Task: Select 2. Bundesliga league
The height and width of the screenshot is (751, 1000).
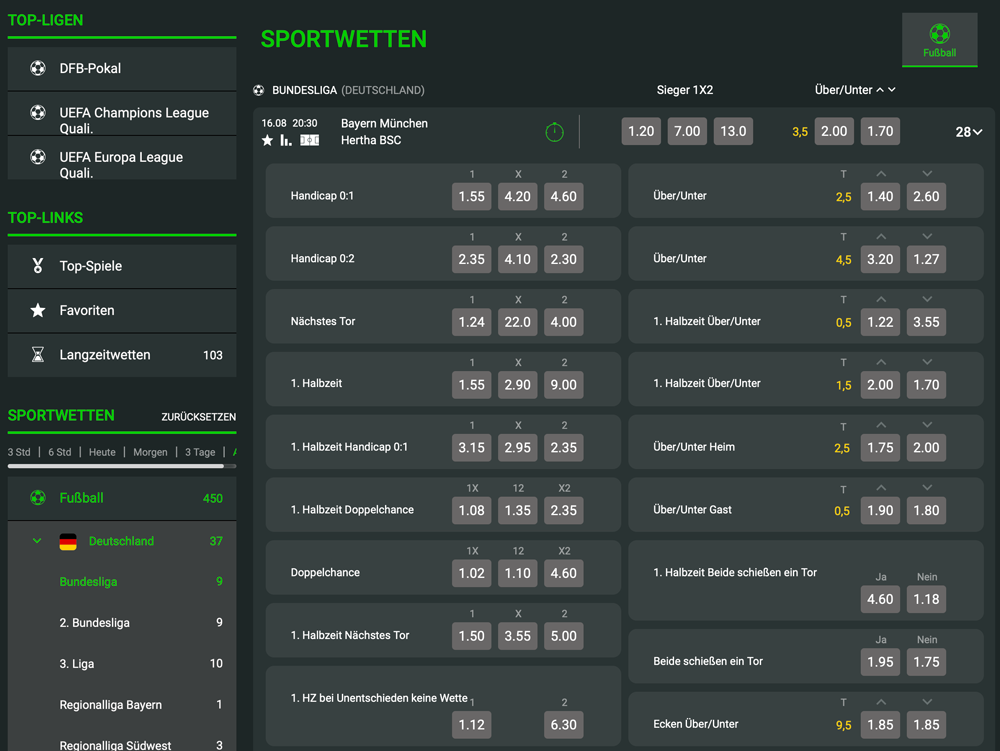Action: click(122, 622)
